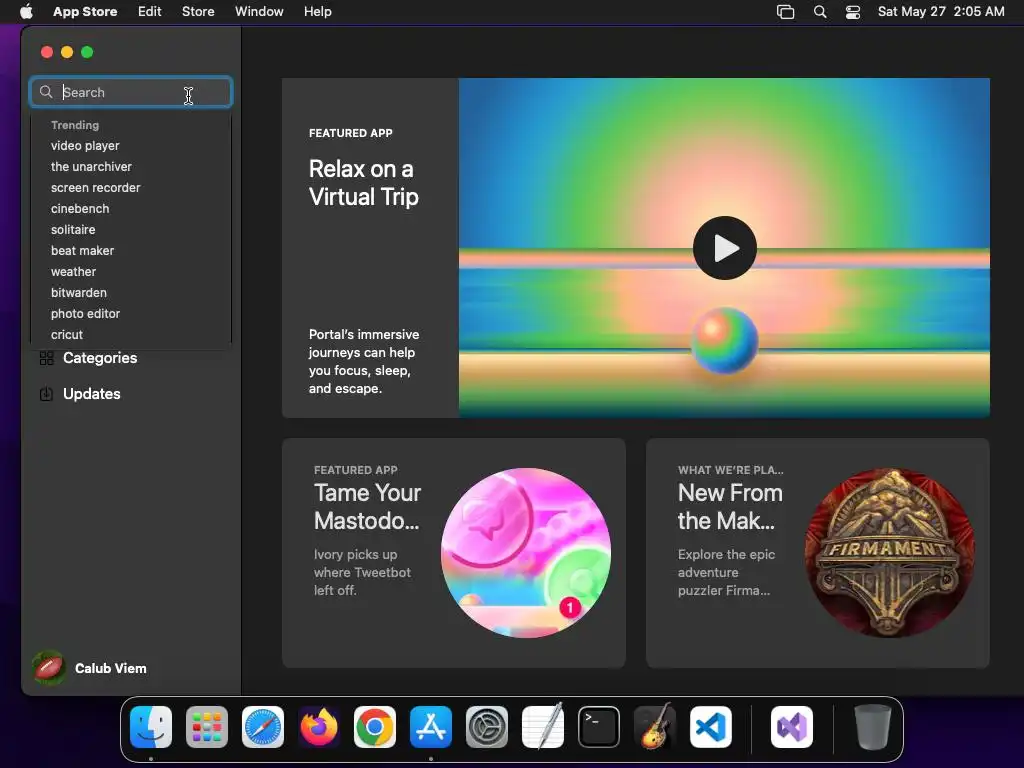Focus the App Store Search field
1024x768 pixels.
[131, 92]
